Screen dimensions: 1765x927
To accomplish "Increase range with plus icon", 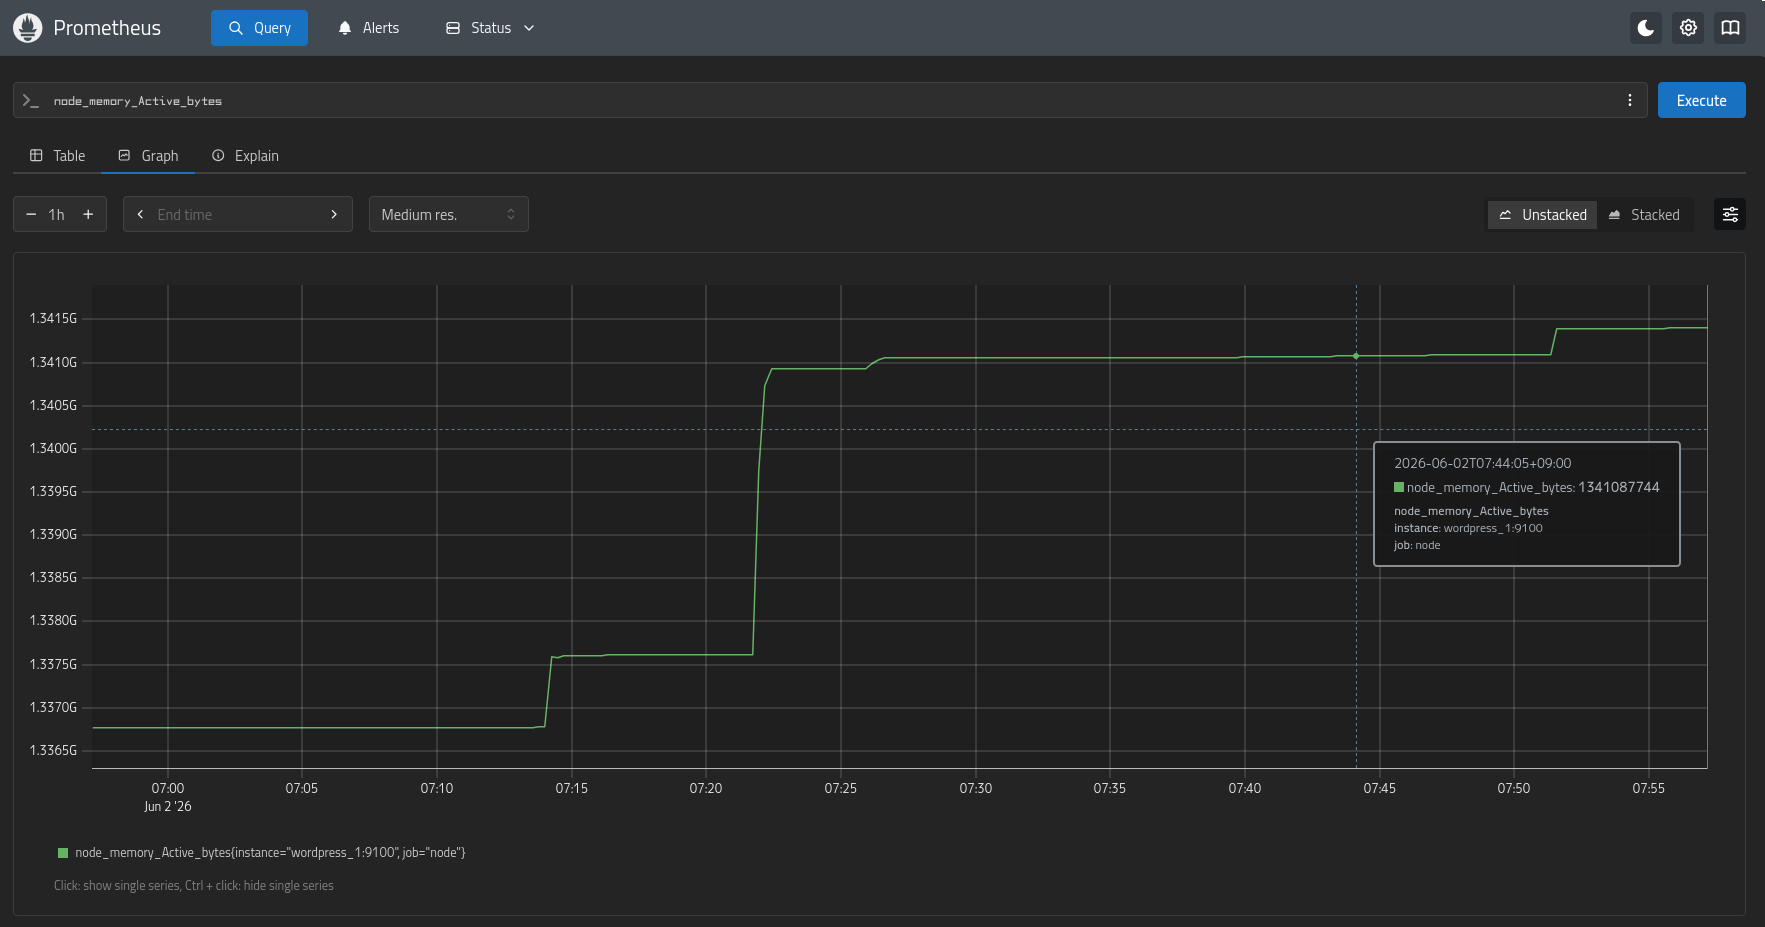I will pyautogui.click(x=88, y=214).
